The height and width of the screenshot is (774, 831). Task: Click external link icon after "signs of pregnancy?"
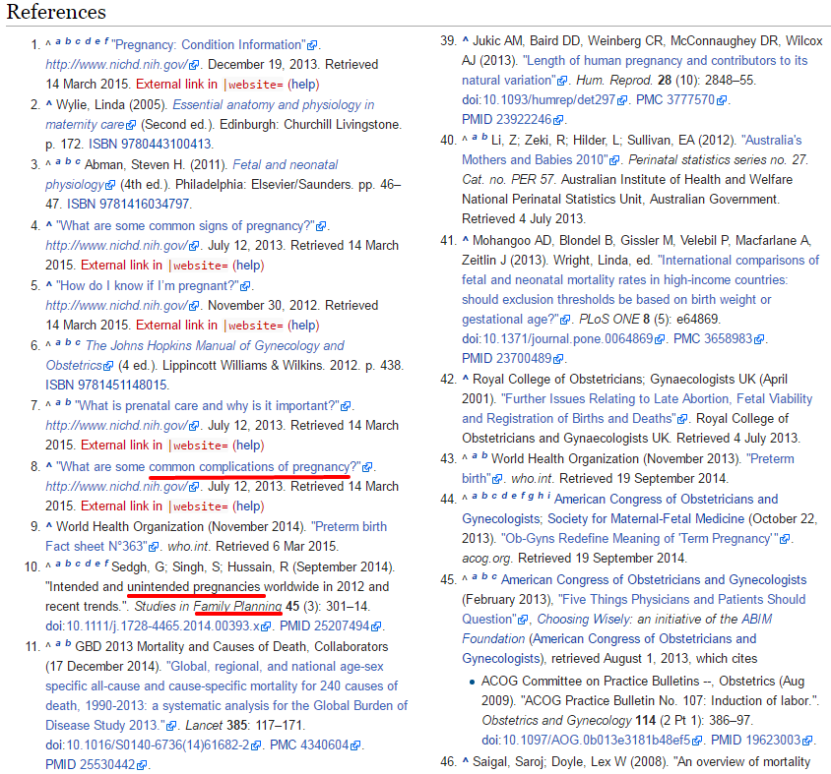321,226
